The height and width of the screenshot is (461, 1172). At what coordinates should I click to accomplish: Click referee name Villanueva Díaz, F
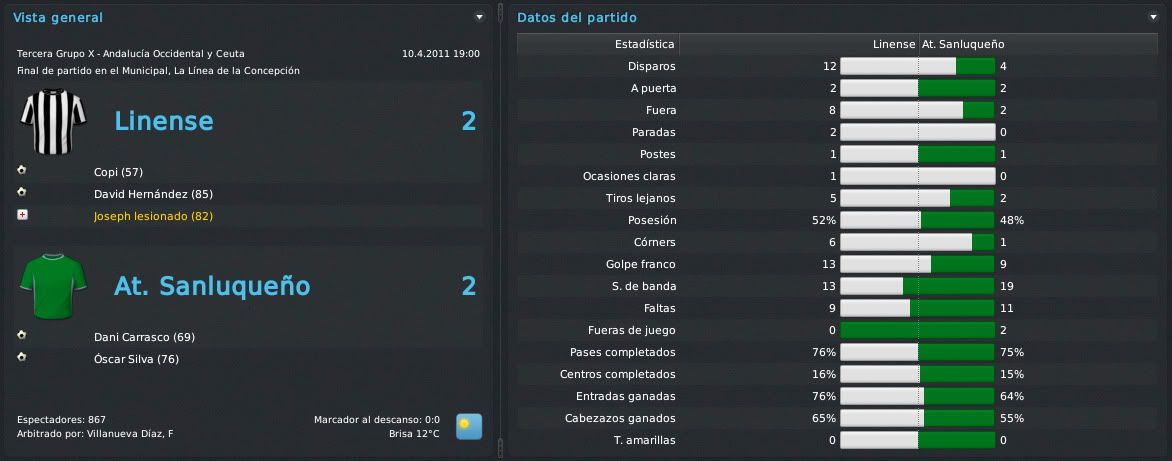[x=130, y=433]
